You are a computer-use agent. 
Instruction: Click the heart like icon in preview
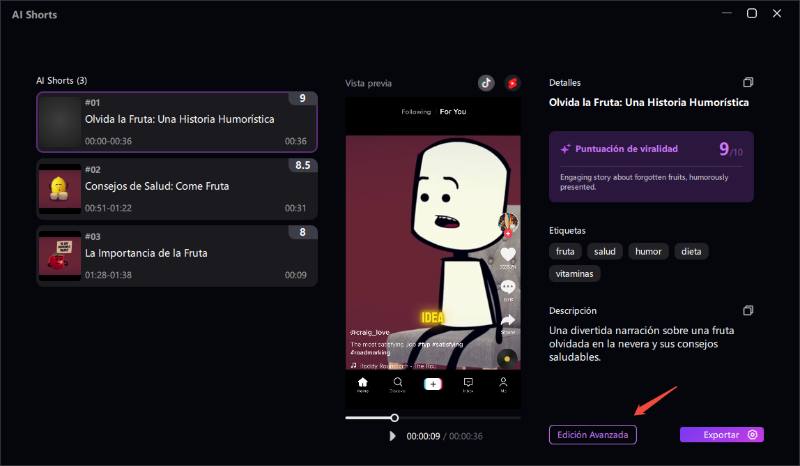[x=508, y=253]
